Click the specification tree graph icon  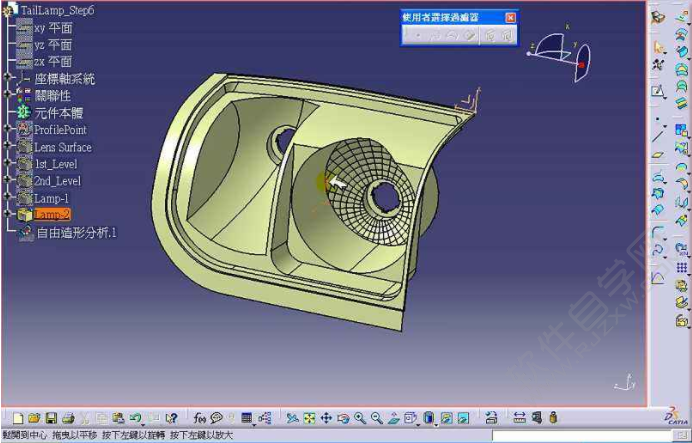(265, 418)
